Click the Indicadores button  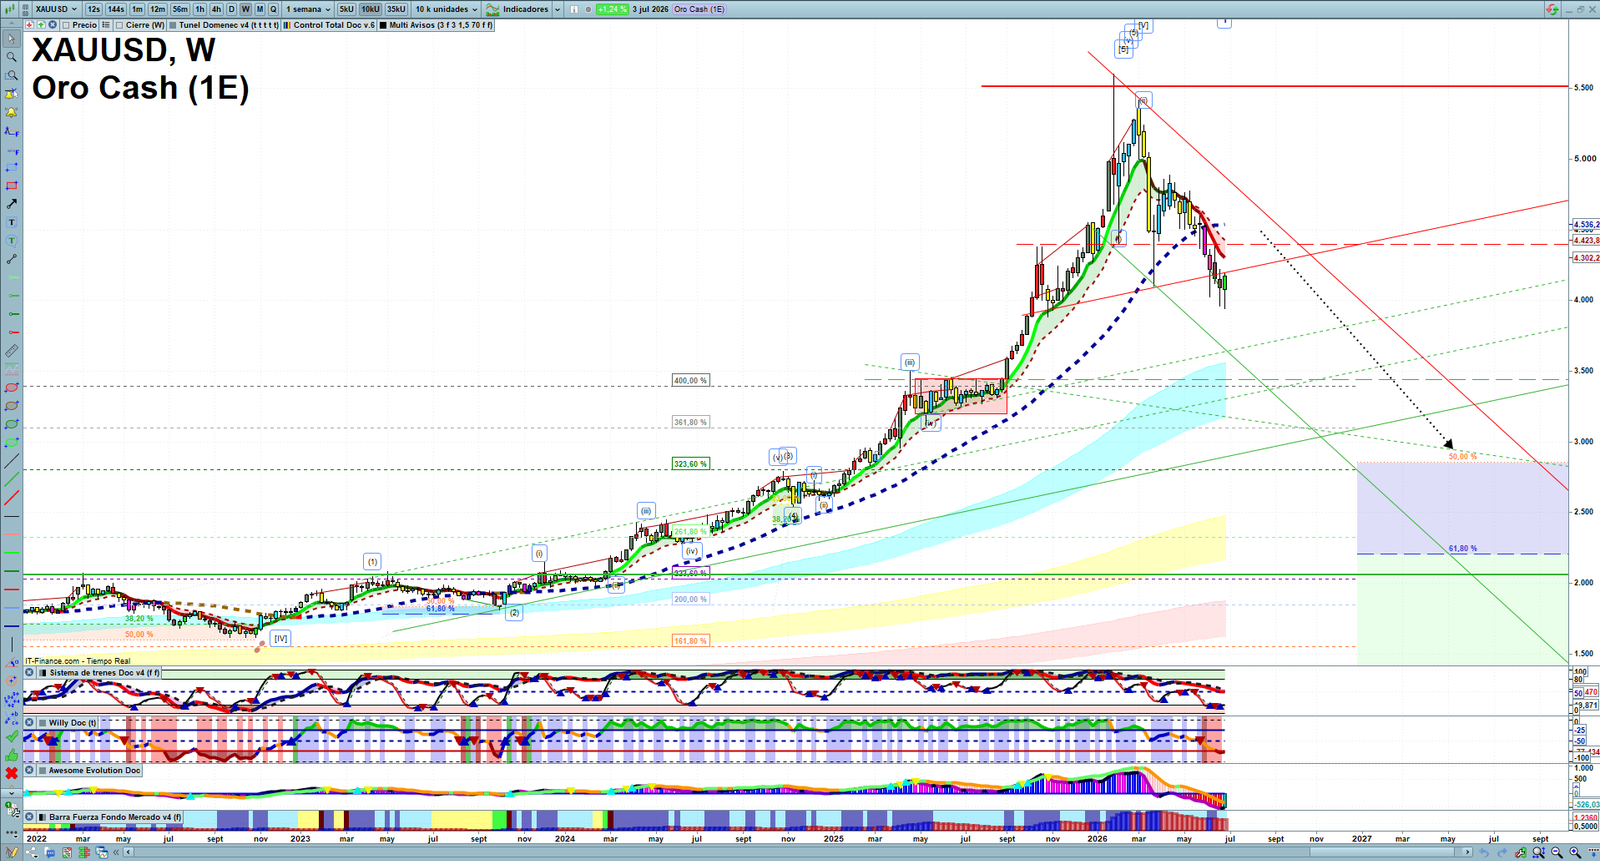pyautogui.click(x=519, y=9)
